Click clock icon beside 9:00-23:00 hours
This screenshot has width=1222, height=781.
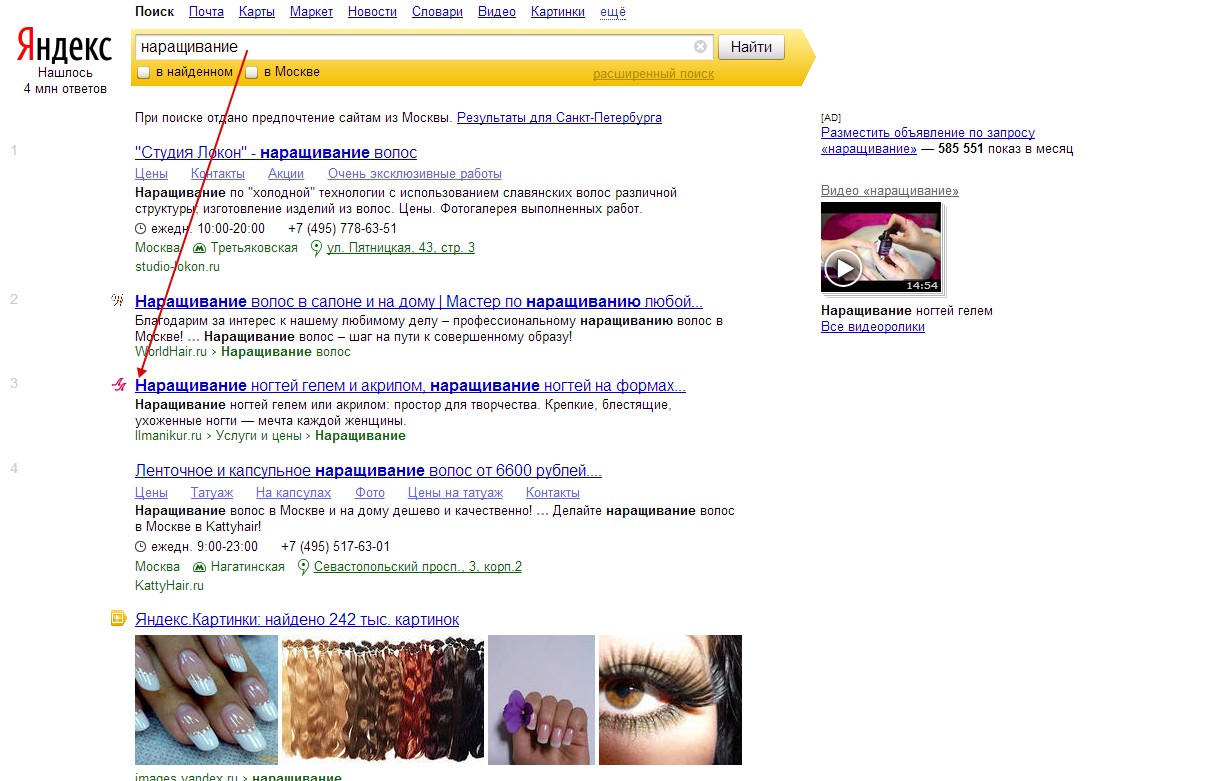pos(140,547)
